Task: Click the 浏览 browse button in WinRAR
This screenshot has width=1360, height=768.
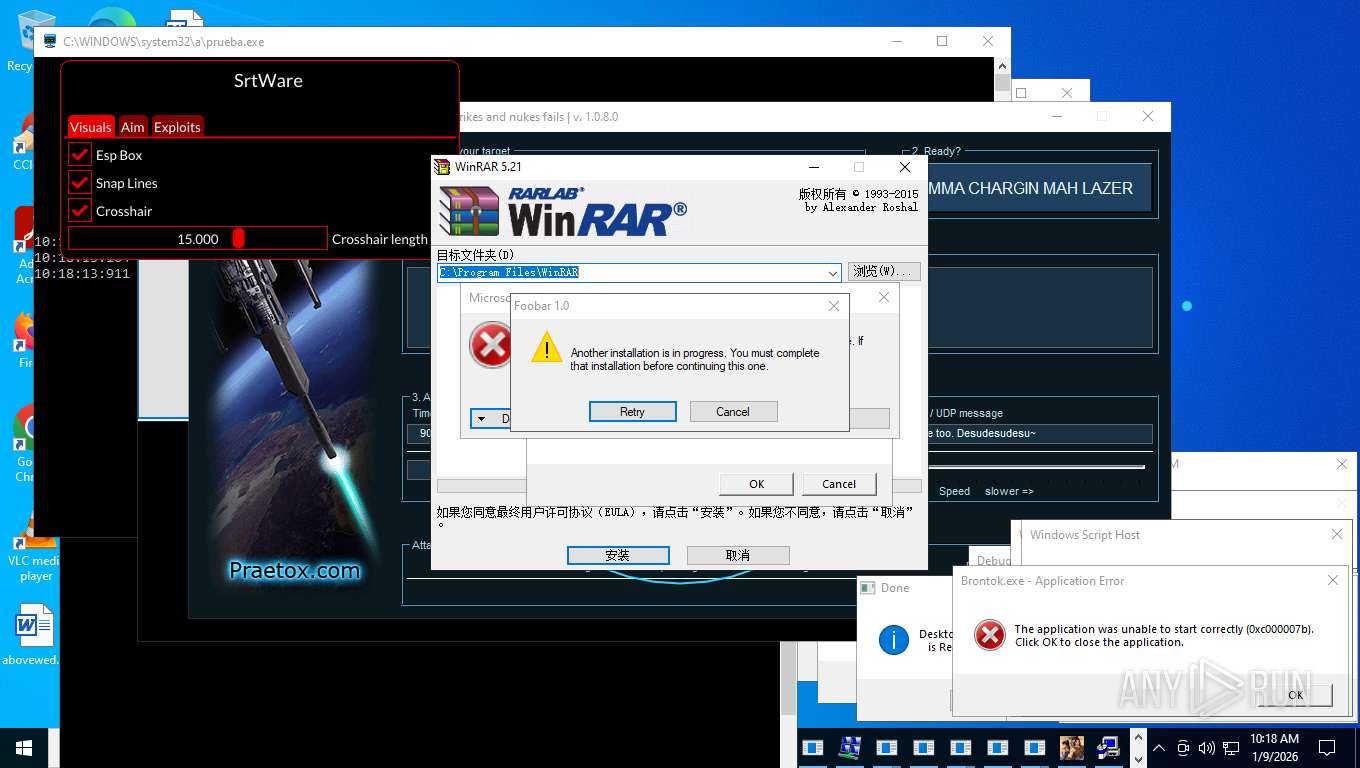Action: 884,272
